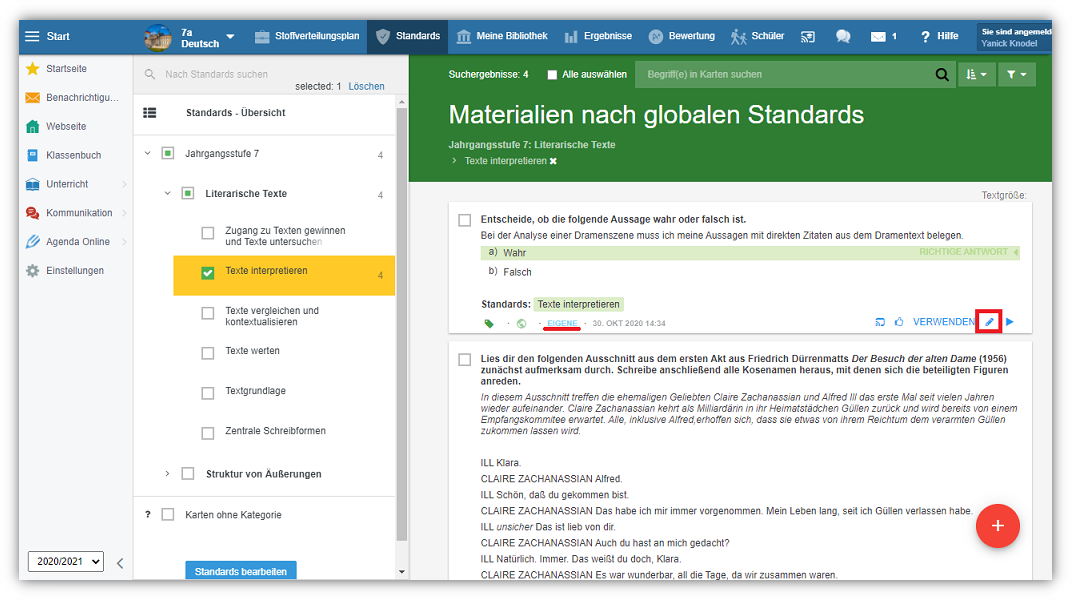Go to the Ergebnisse tab
Viewport: 1072px width, 600px height.
(x=598, y=36)
